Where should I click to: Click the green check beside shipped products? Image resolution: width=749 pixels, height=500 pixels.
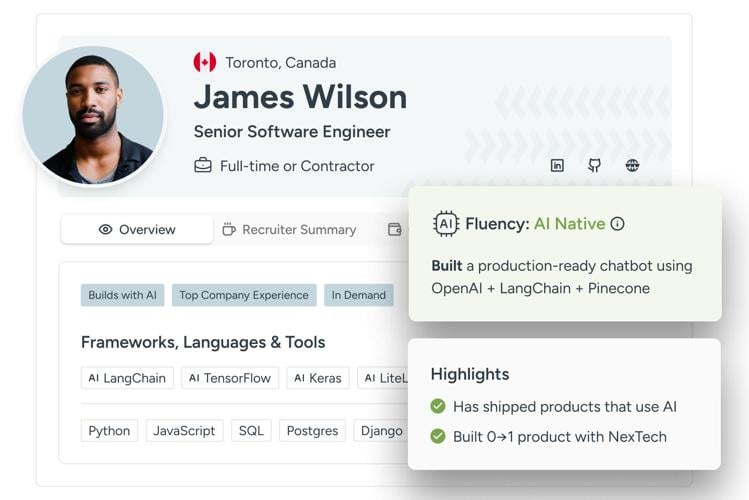click(438, 407)
